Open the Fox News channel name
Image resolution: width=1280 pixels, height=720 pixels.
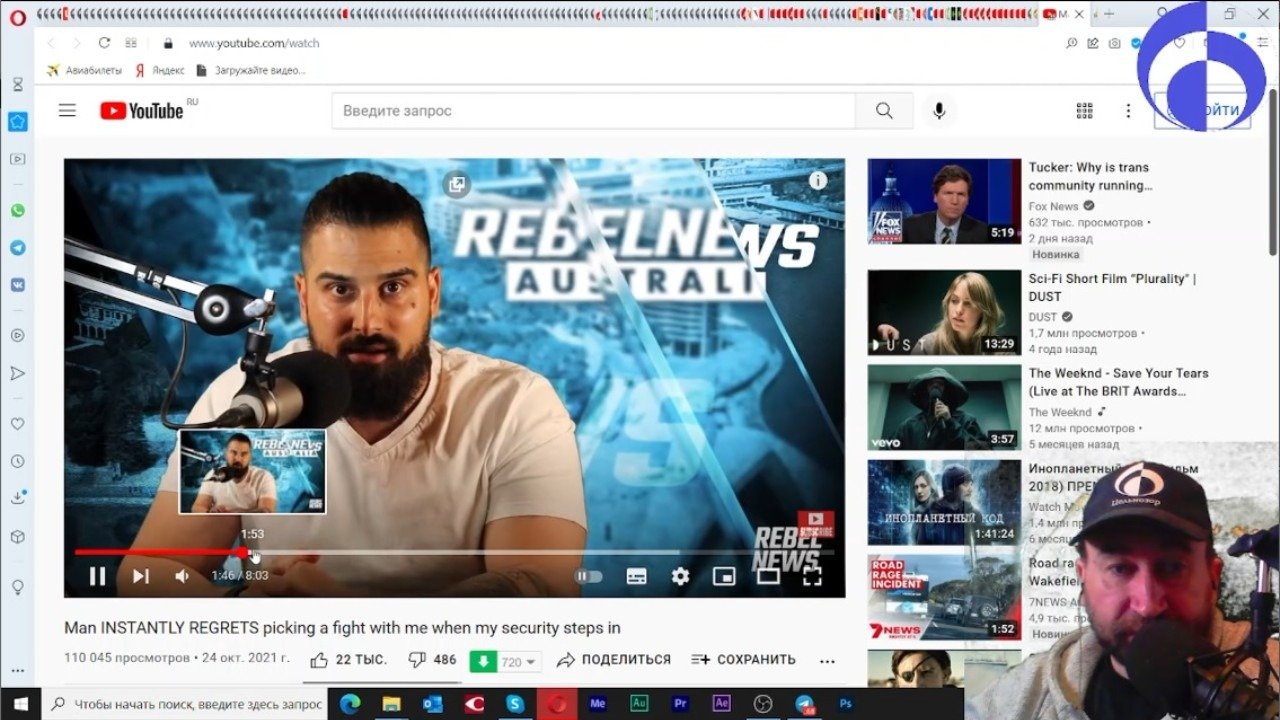point(1054,206)
